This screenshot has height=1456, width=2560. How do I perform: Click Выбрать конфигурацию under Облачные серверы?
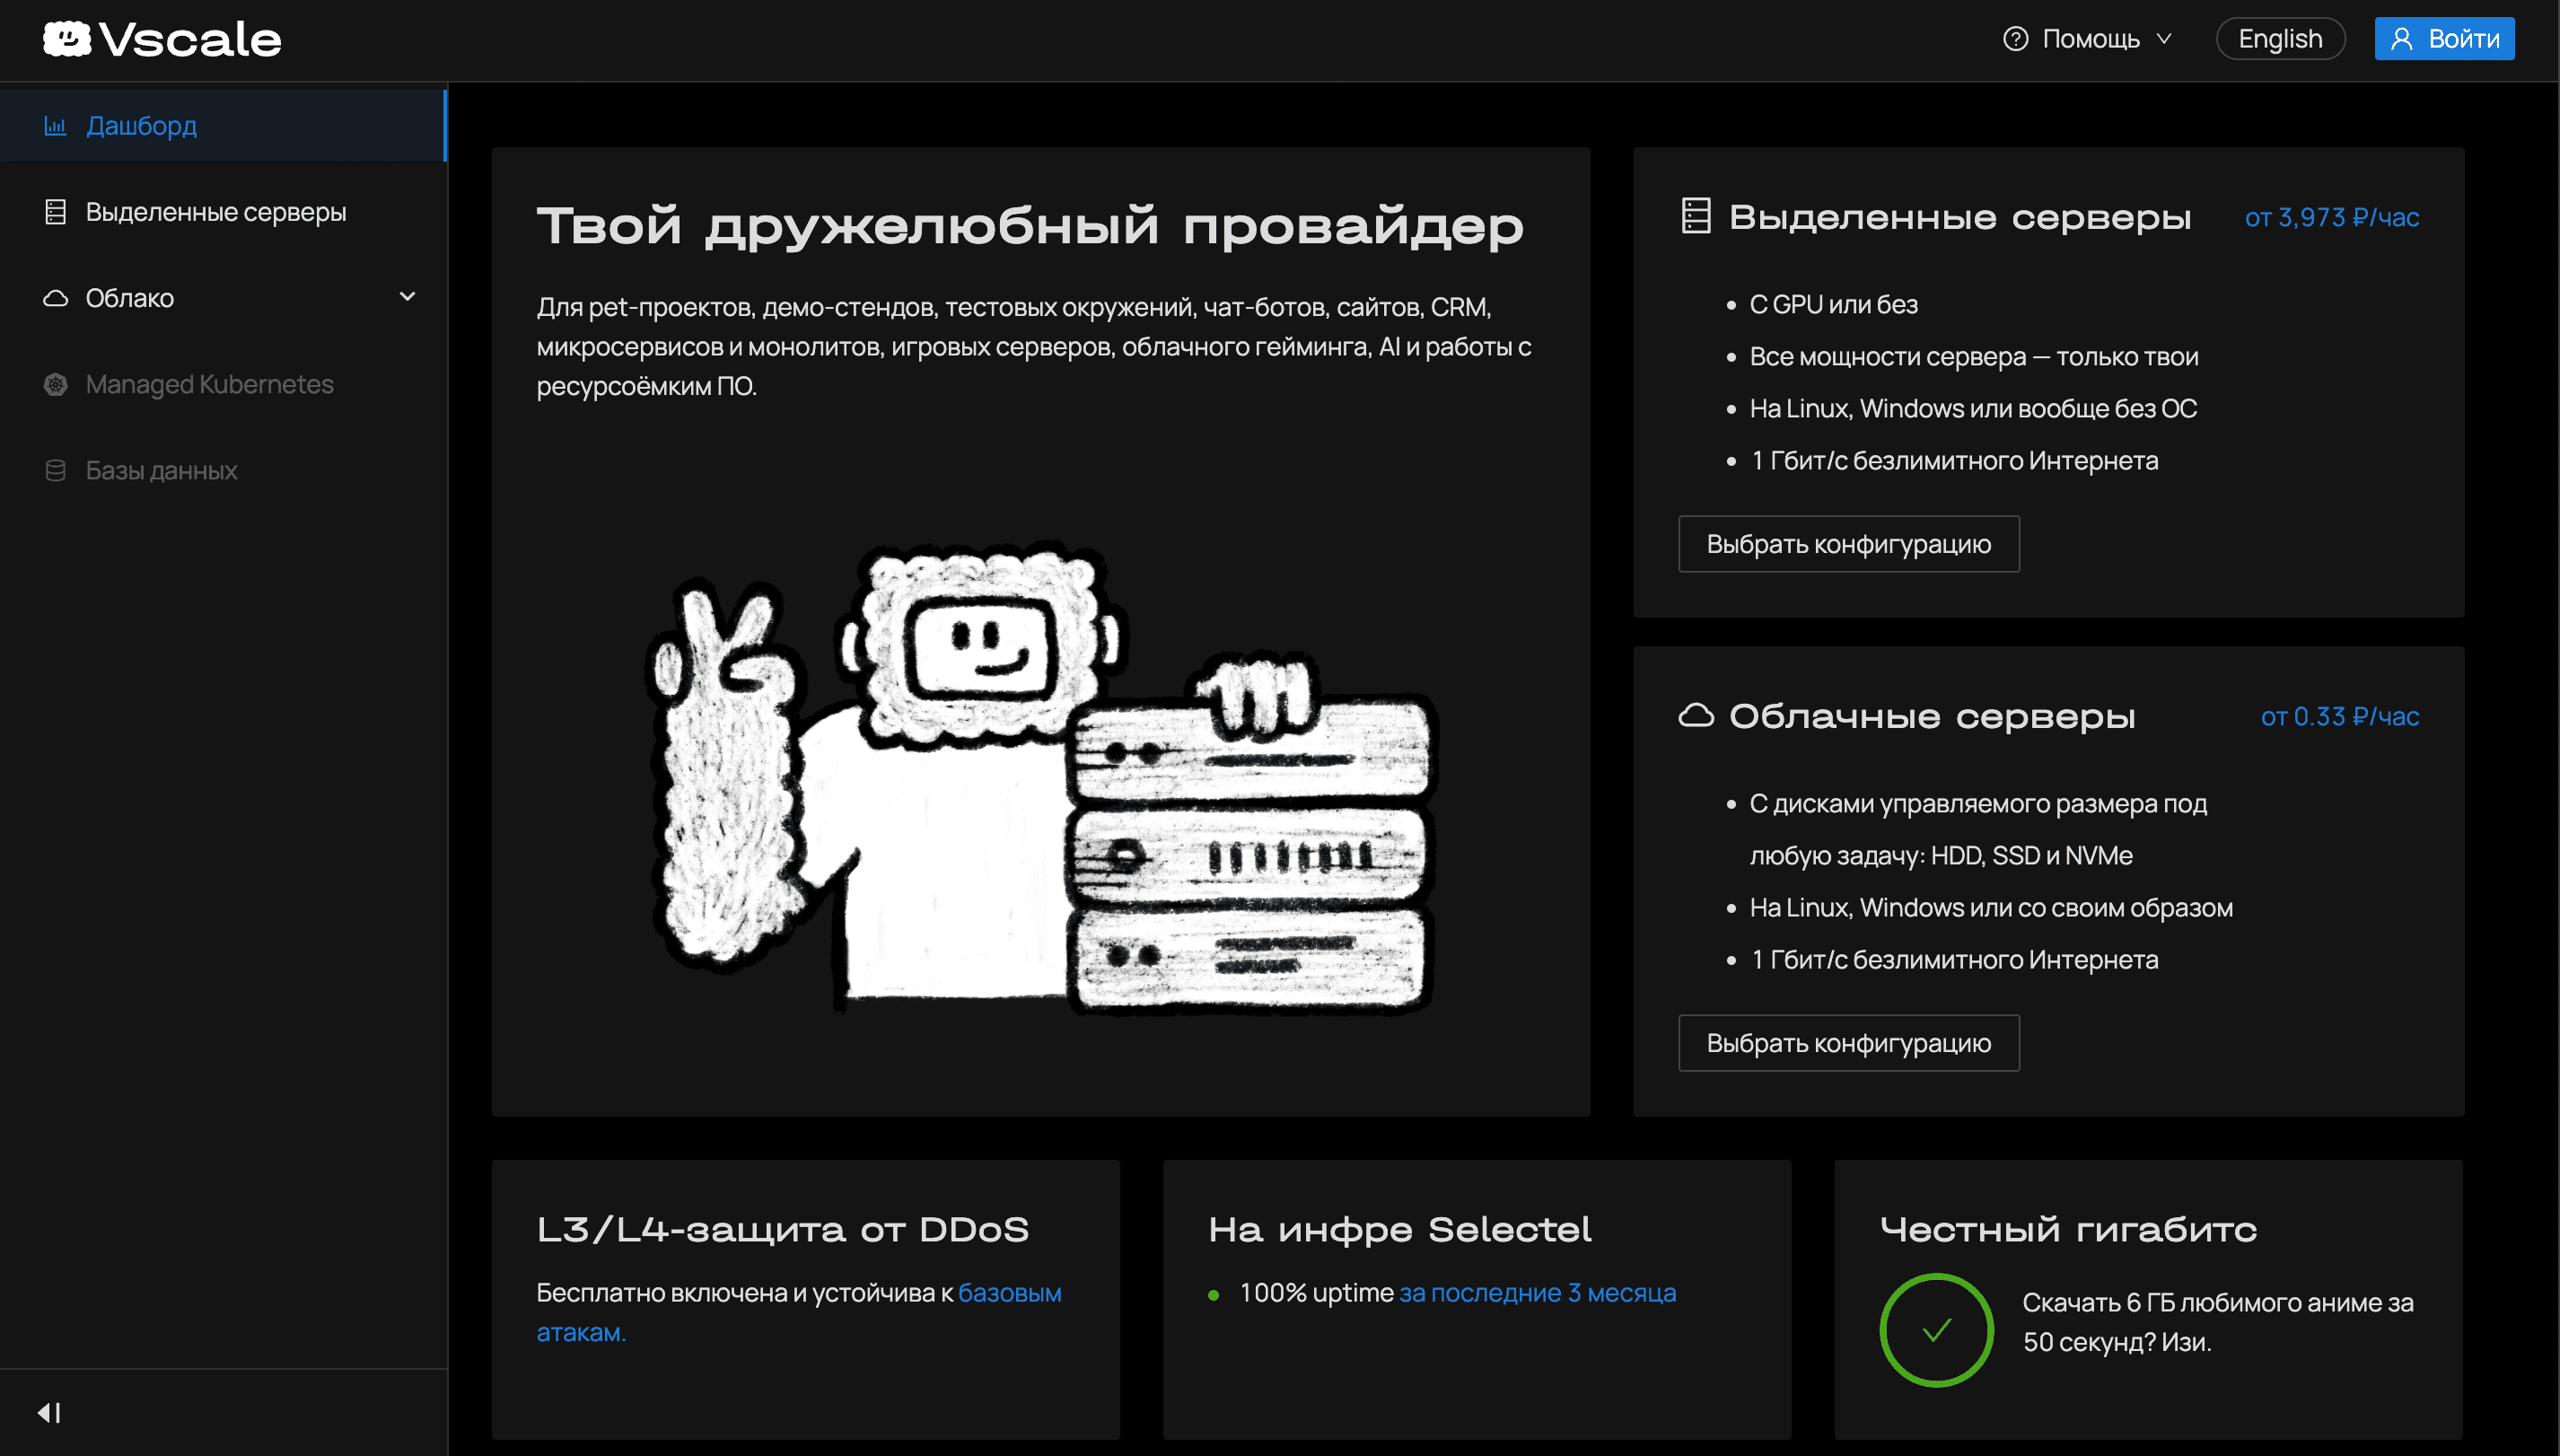tap(1848, 1042)
